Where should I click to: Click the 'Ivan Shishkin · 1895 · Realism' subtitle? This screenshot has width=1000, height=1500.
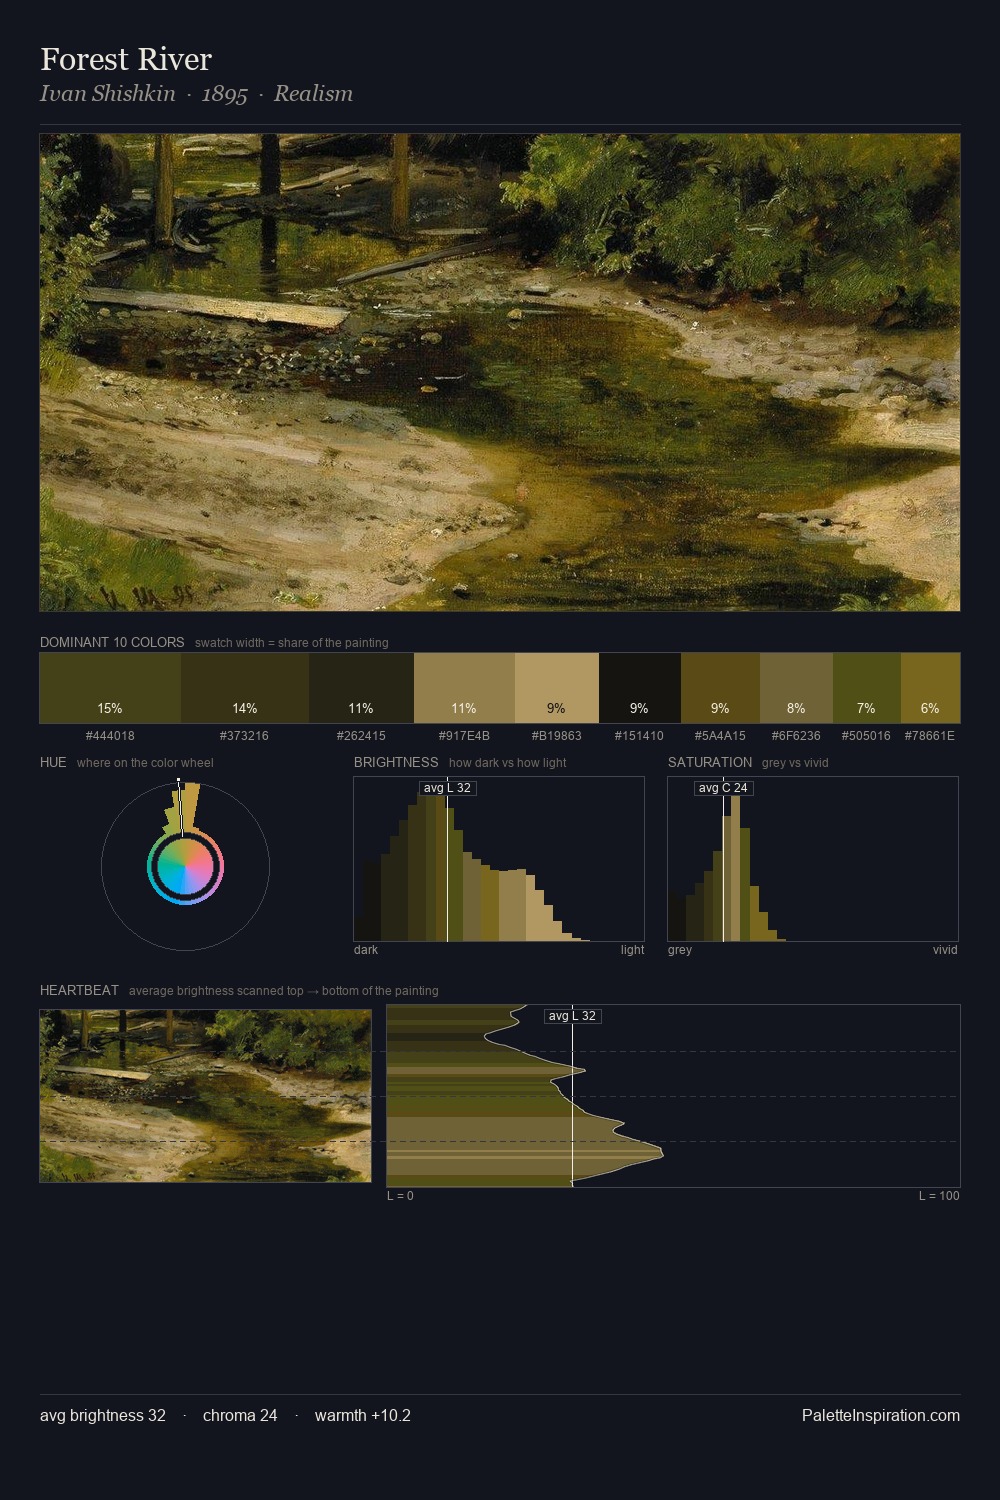196,94
